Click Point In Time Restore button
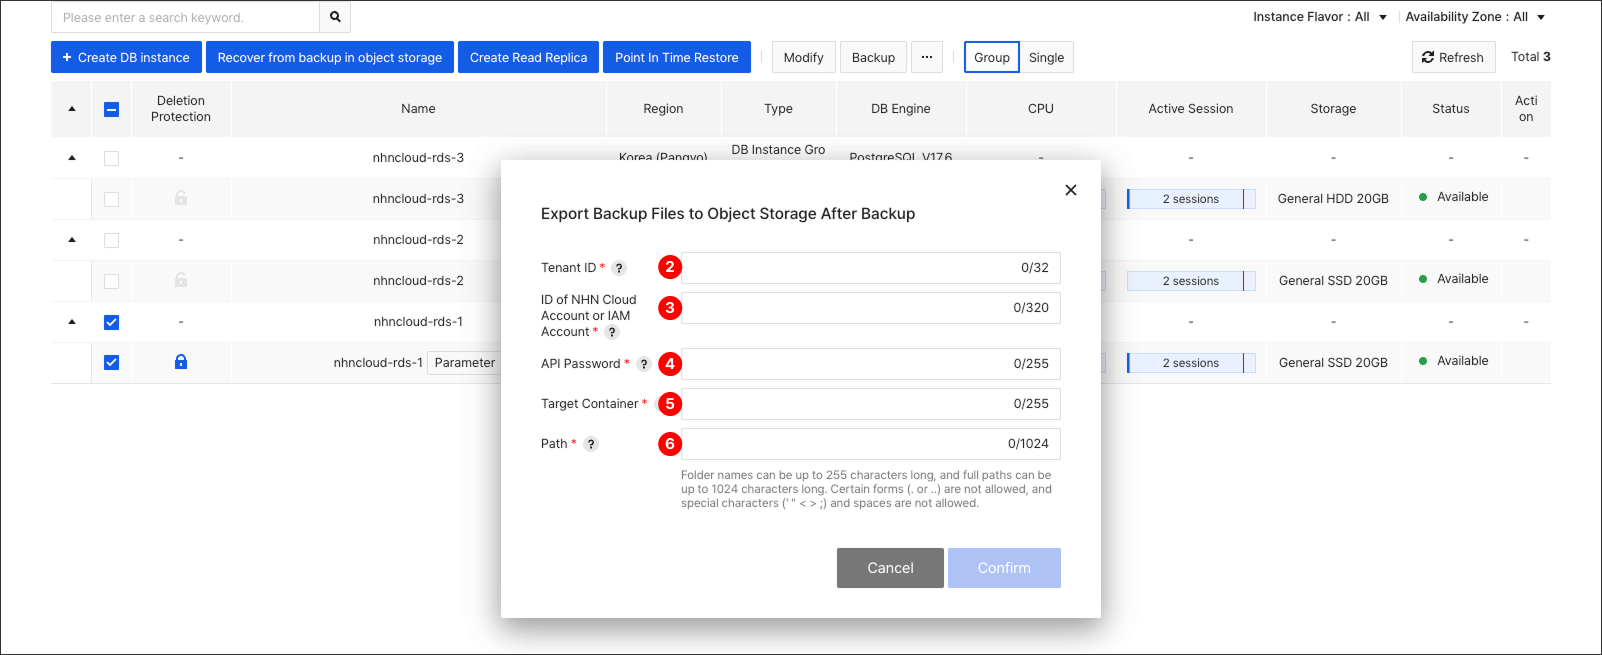The image size is (1602, 655). [x=677, y=57]
